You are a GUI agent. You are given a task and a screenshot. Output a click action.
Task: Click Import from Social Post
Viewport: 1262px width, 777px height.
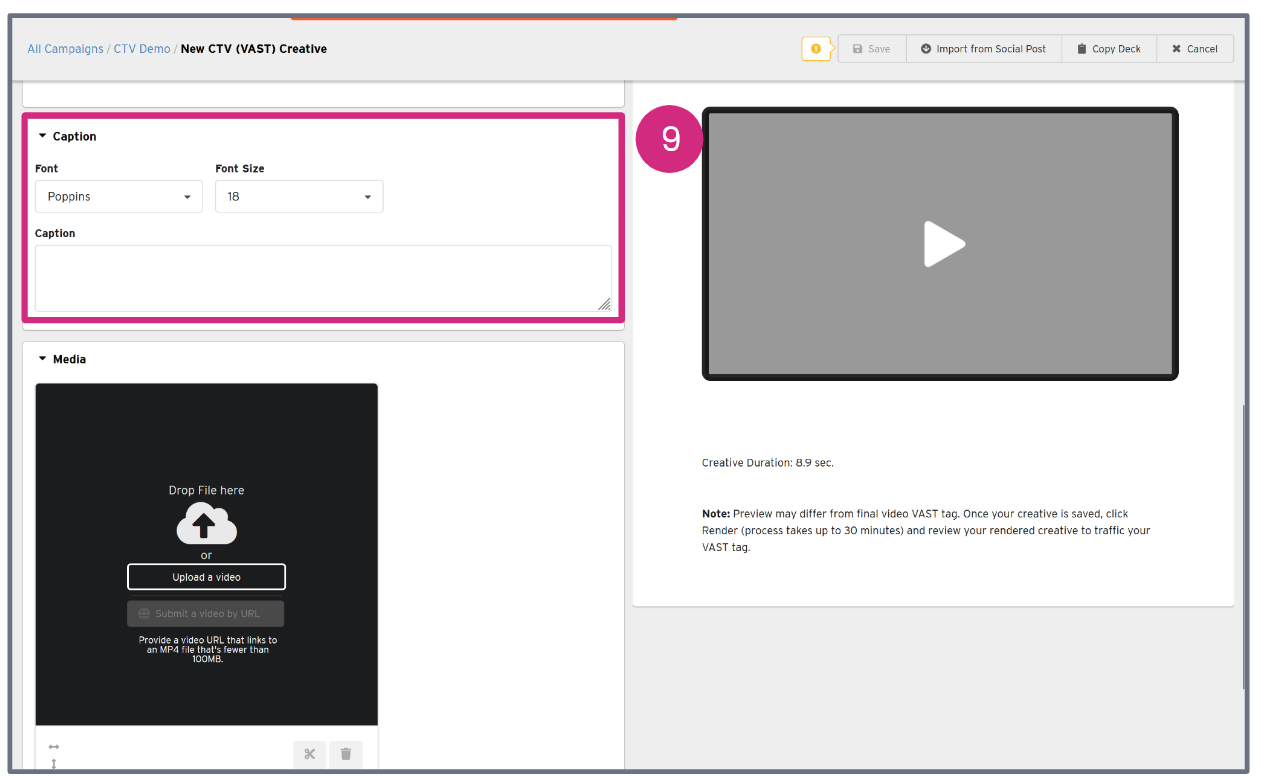[983, 49]
